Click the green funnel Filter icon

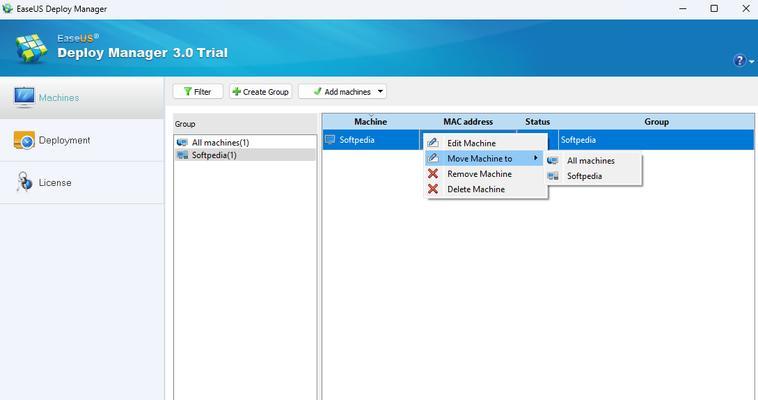point(188,91)
